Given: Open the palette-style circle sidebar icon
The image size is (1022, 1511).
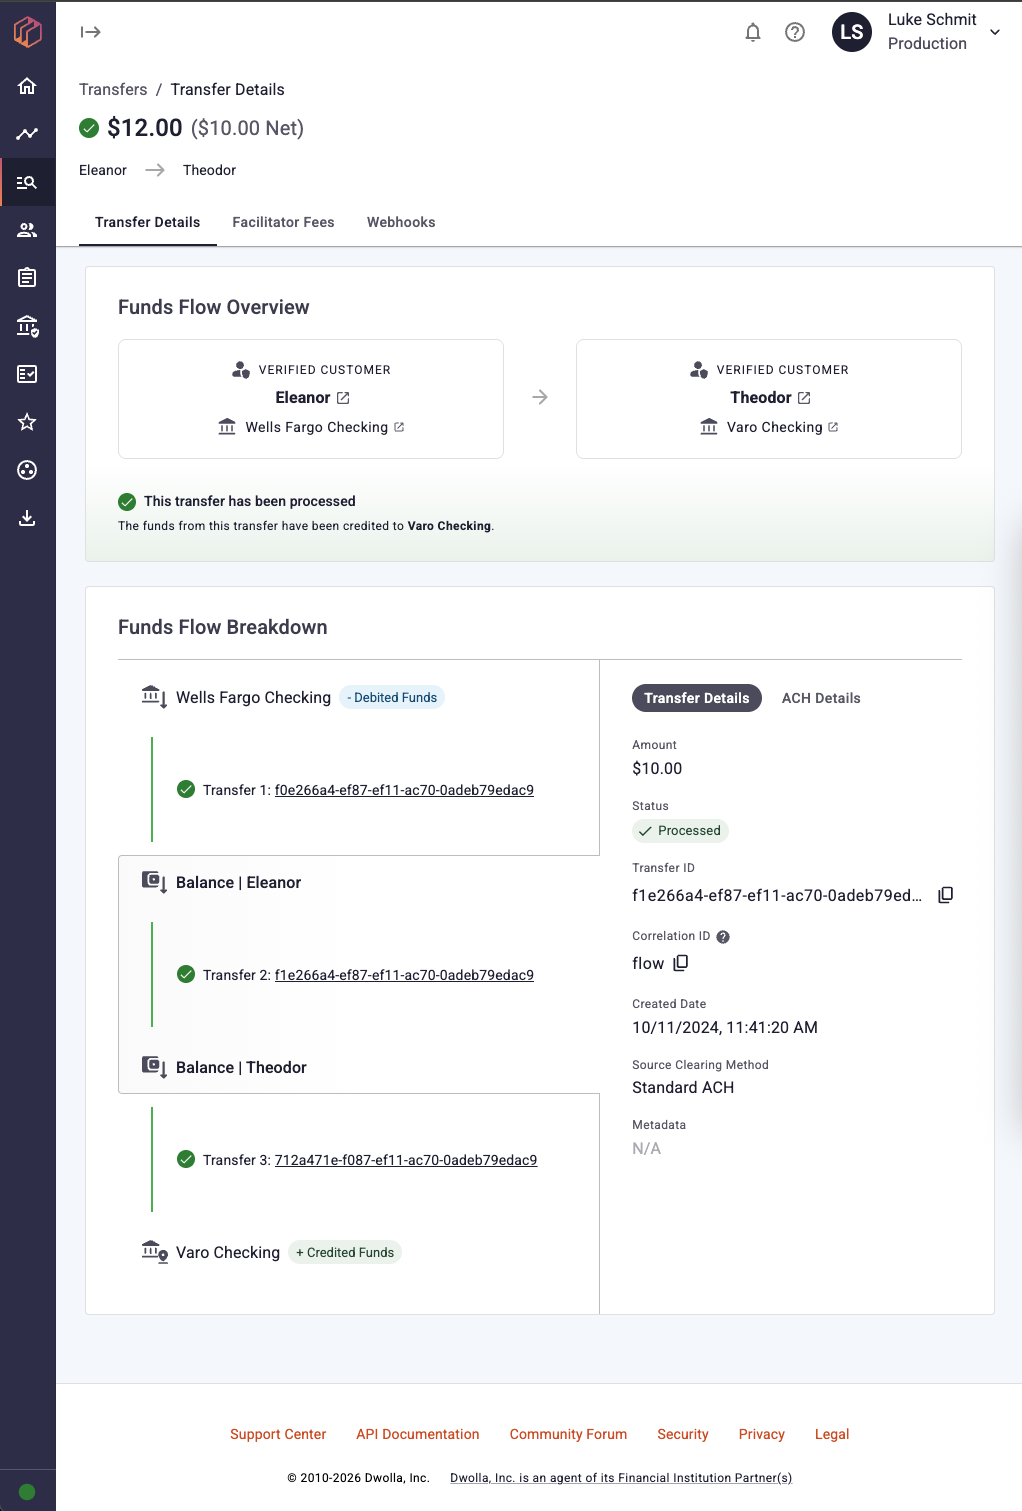Looking at the screenshot, I should click(x=27, y=470).
